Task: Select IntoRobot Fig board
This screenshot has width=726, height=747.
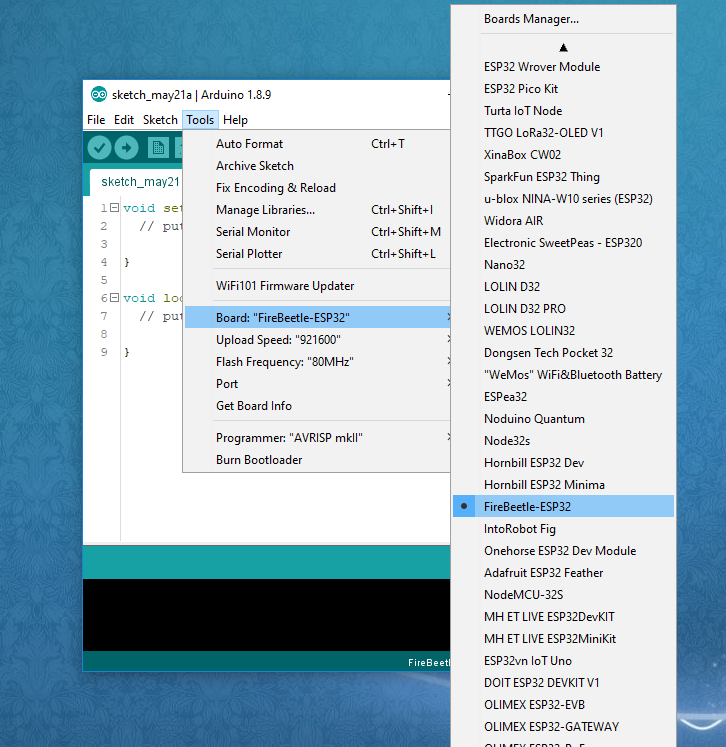Action: point(564,529)
